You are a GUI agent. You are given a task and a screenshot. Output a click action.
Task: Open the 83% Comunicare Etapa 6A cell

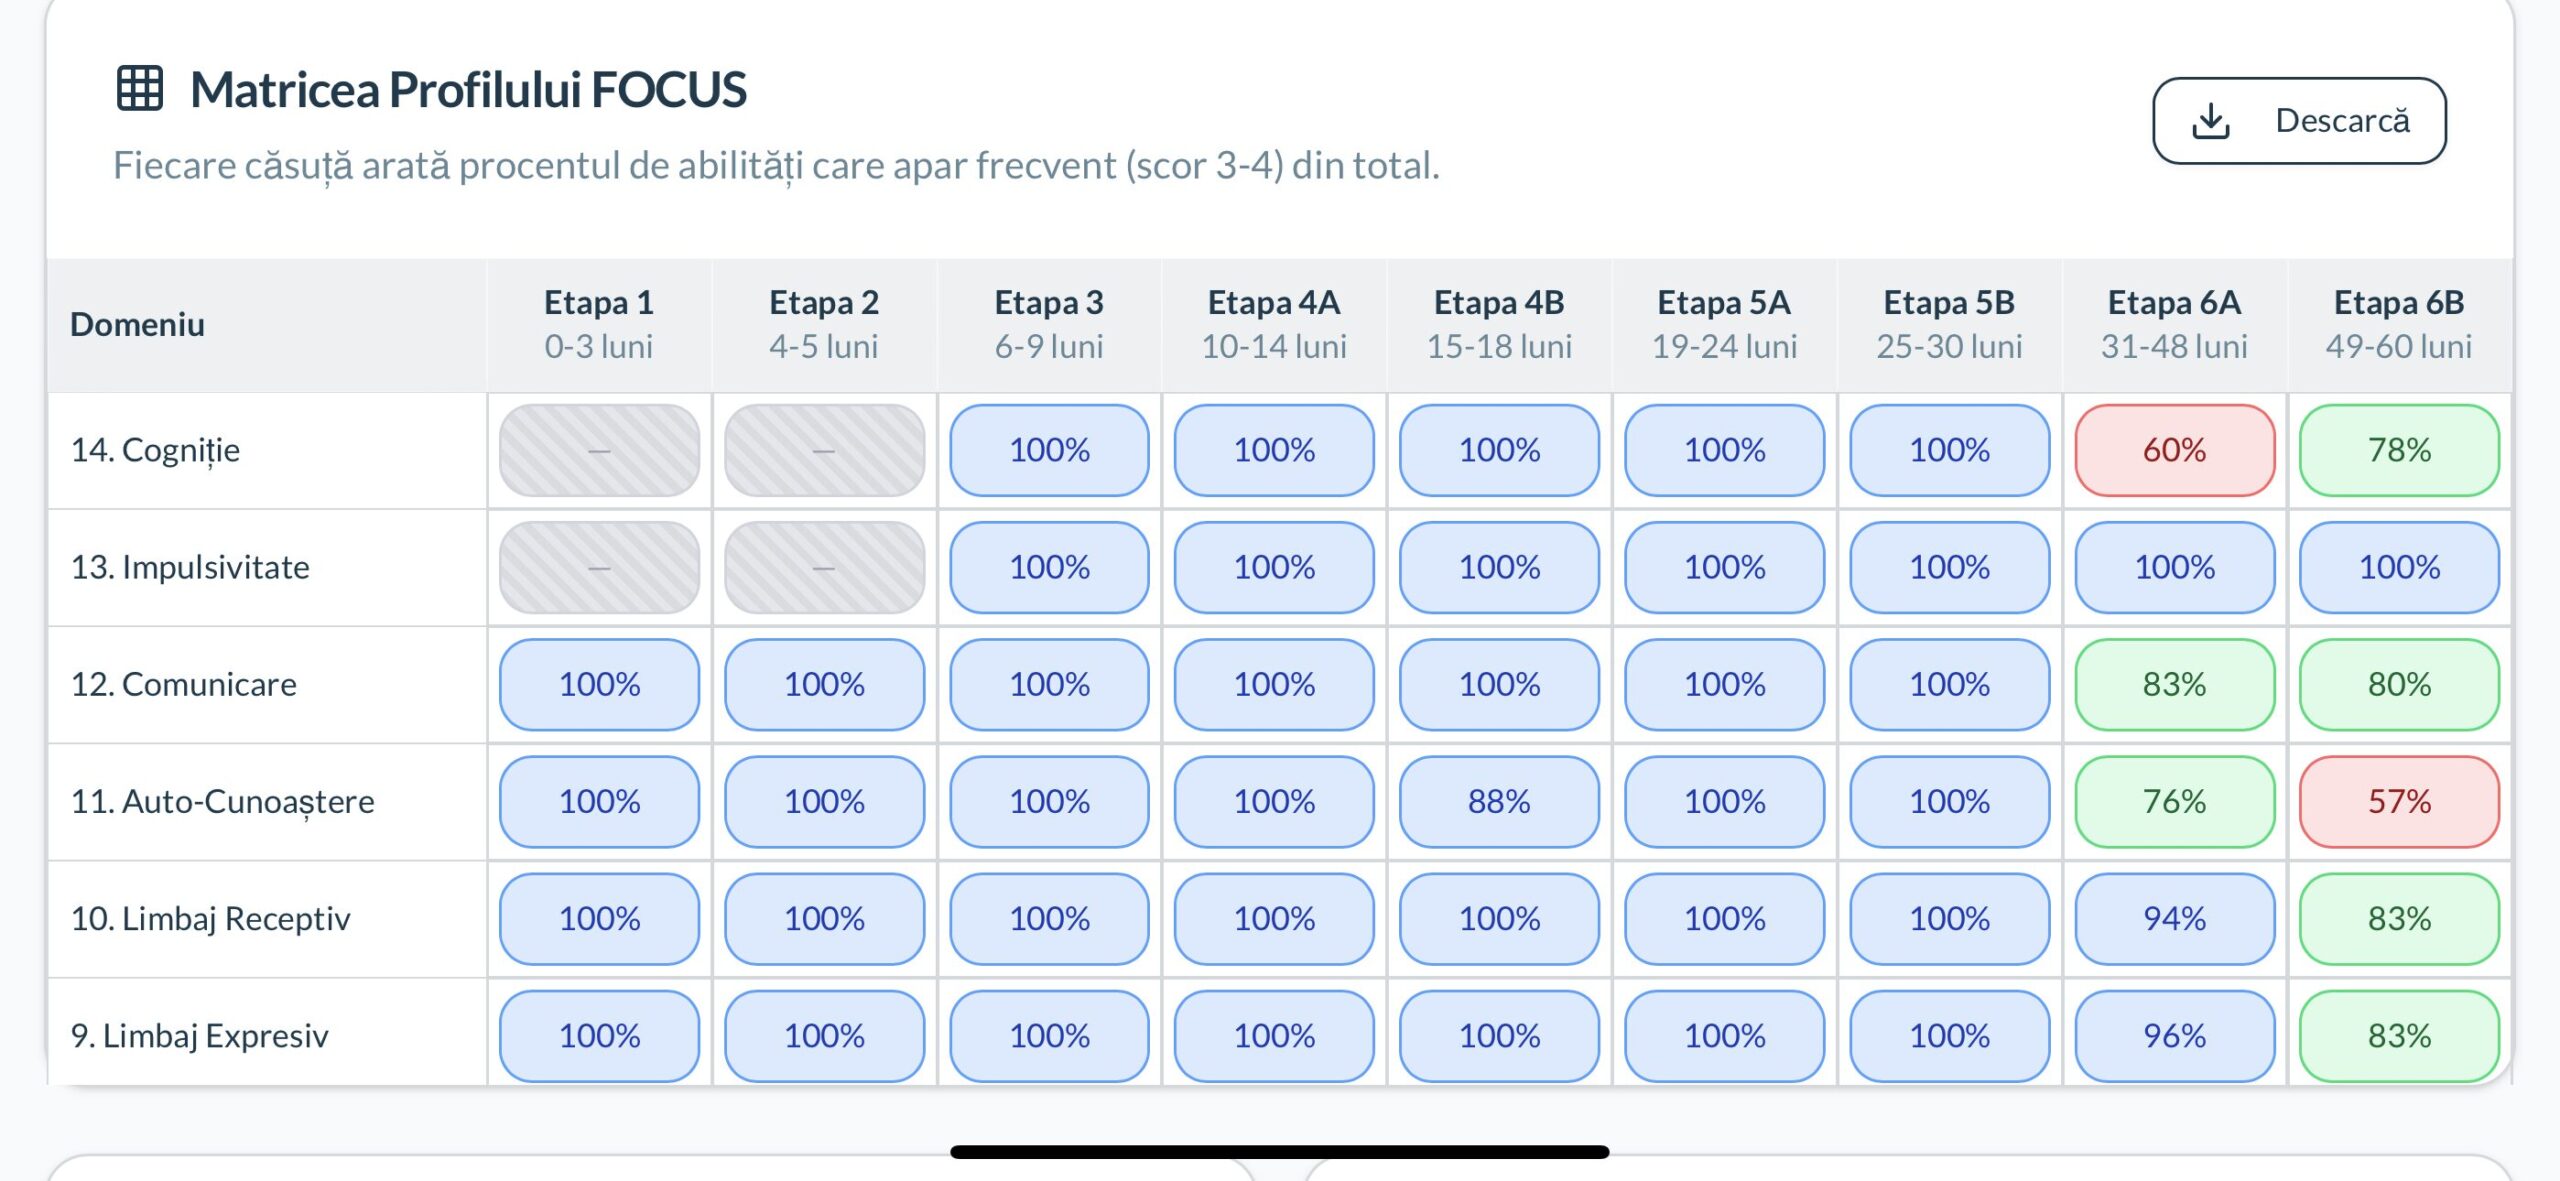[x=2174, y=684]
